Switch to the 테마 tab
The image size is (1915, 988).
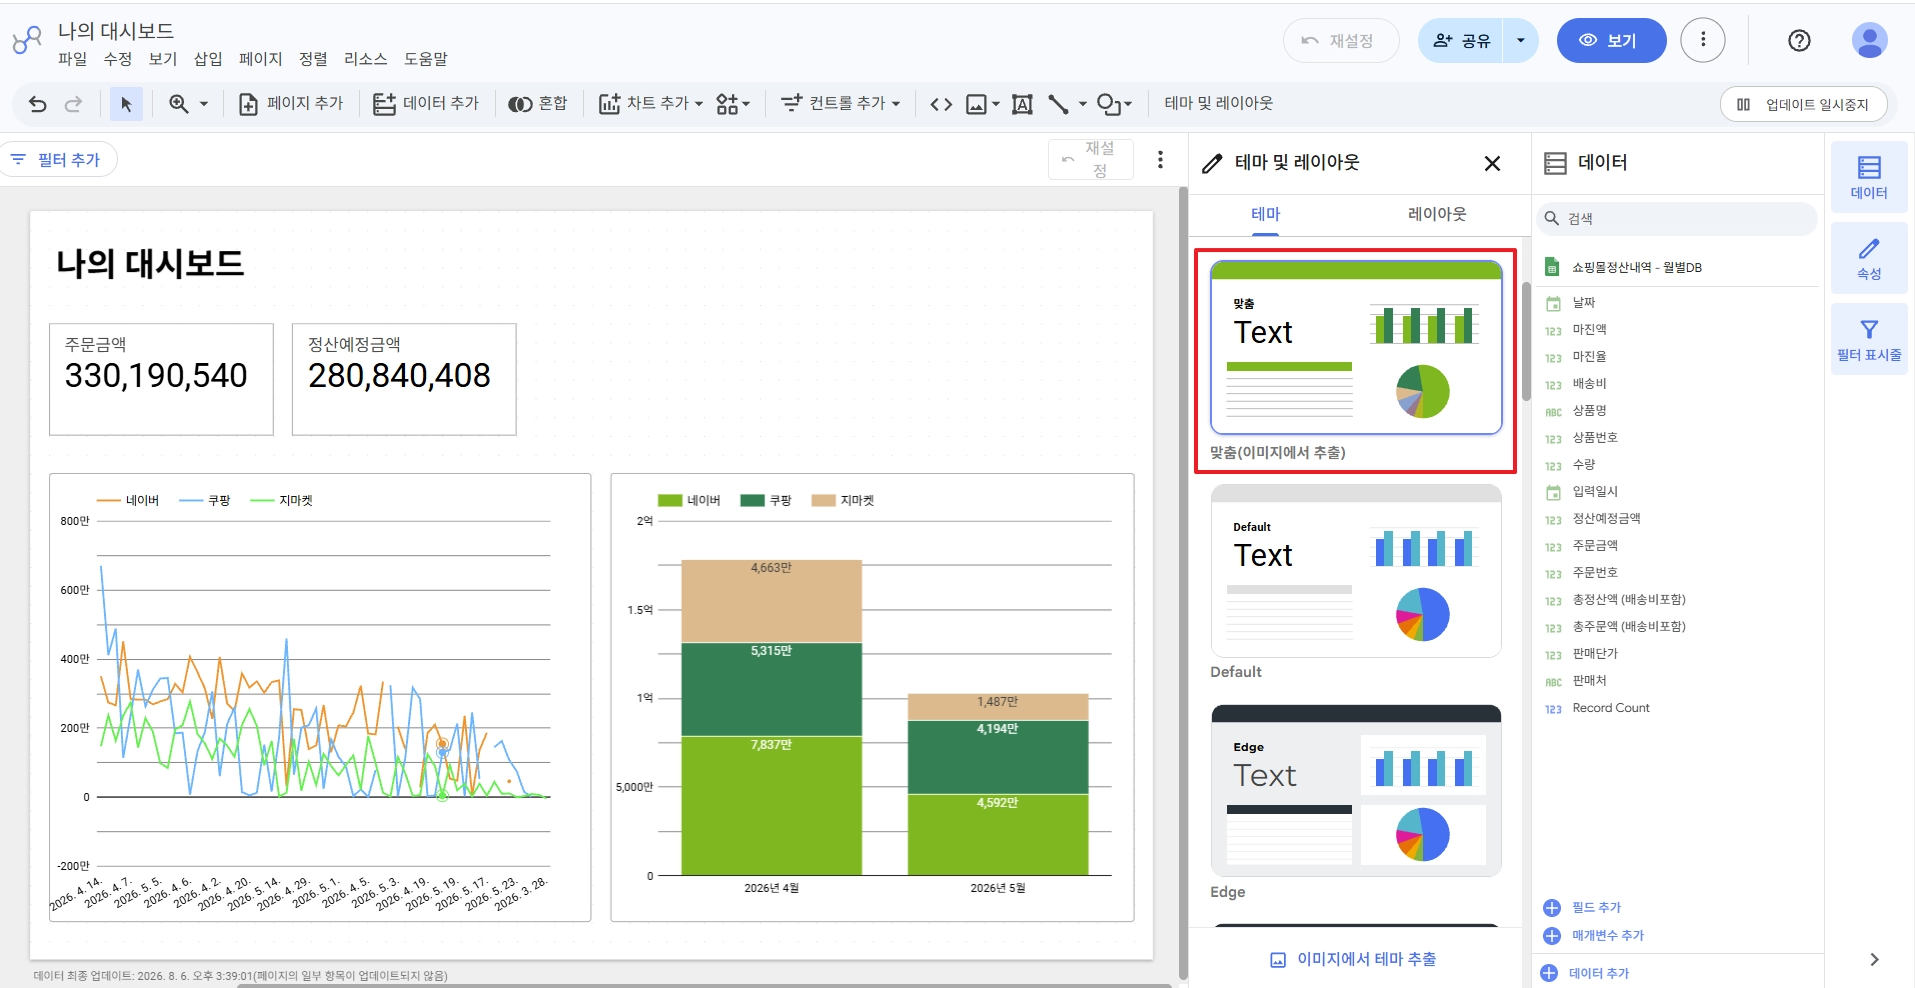point(1265,214)
